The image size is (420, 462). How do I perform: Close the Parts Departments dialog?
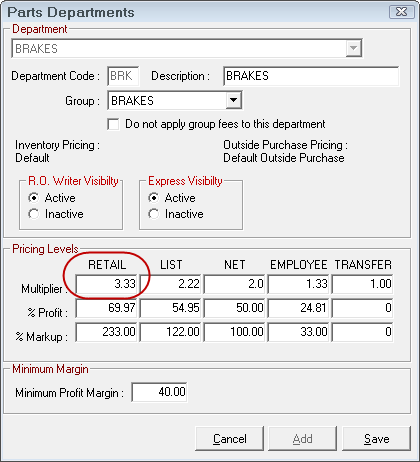[x=402, y=12]
